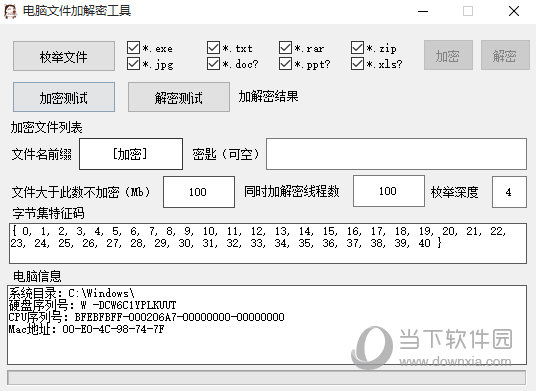Image resolution: width=536 pixels, height=391 pixels.
Task: Click the app icon in title bar
Action: point(10,11)
